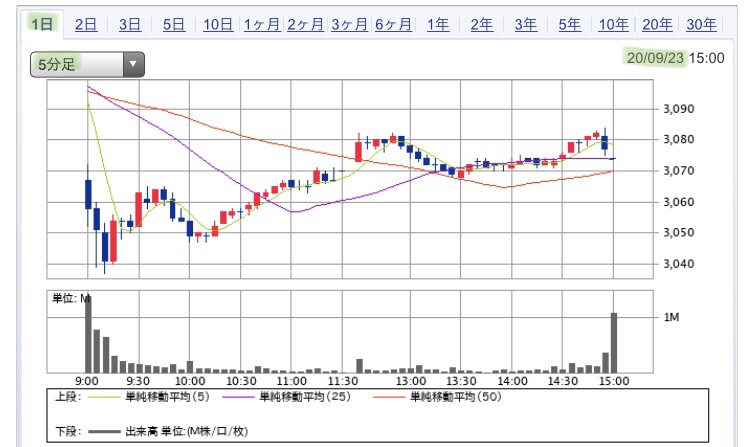Click the 15:00 timestamp near the date
The width and height of the screenshot is (750, 447).
click(x=707, y=58)
